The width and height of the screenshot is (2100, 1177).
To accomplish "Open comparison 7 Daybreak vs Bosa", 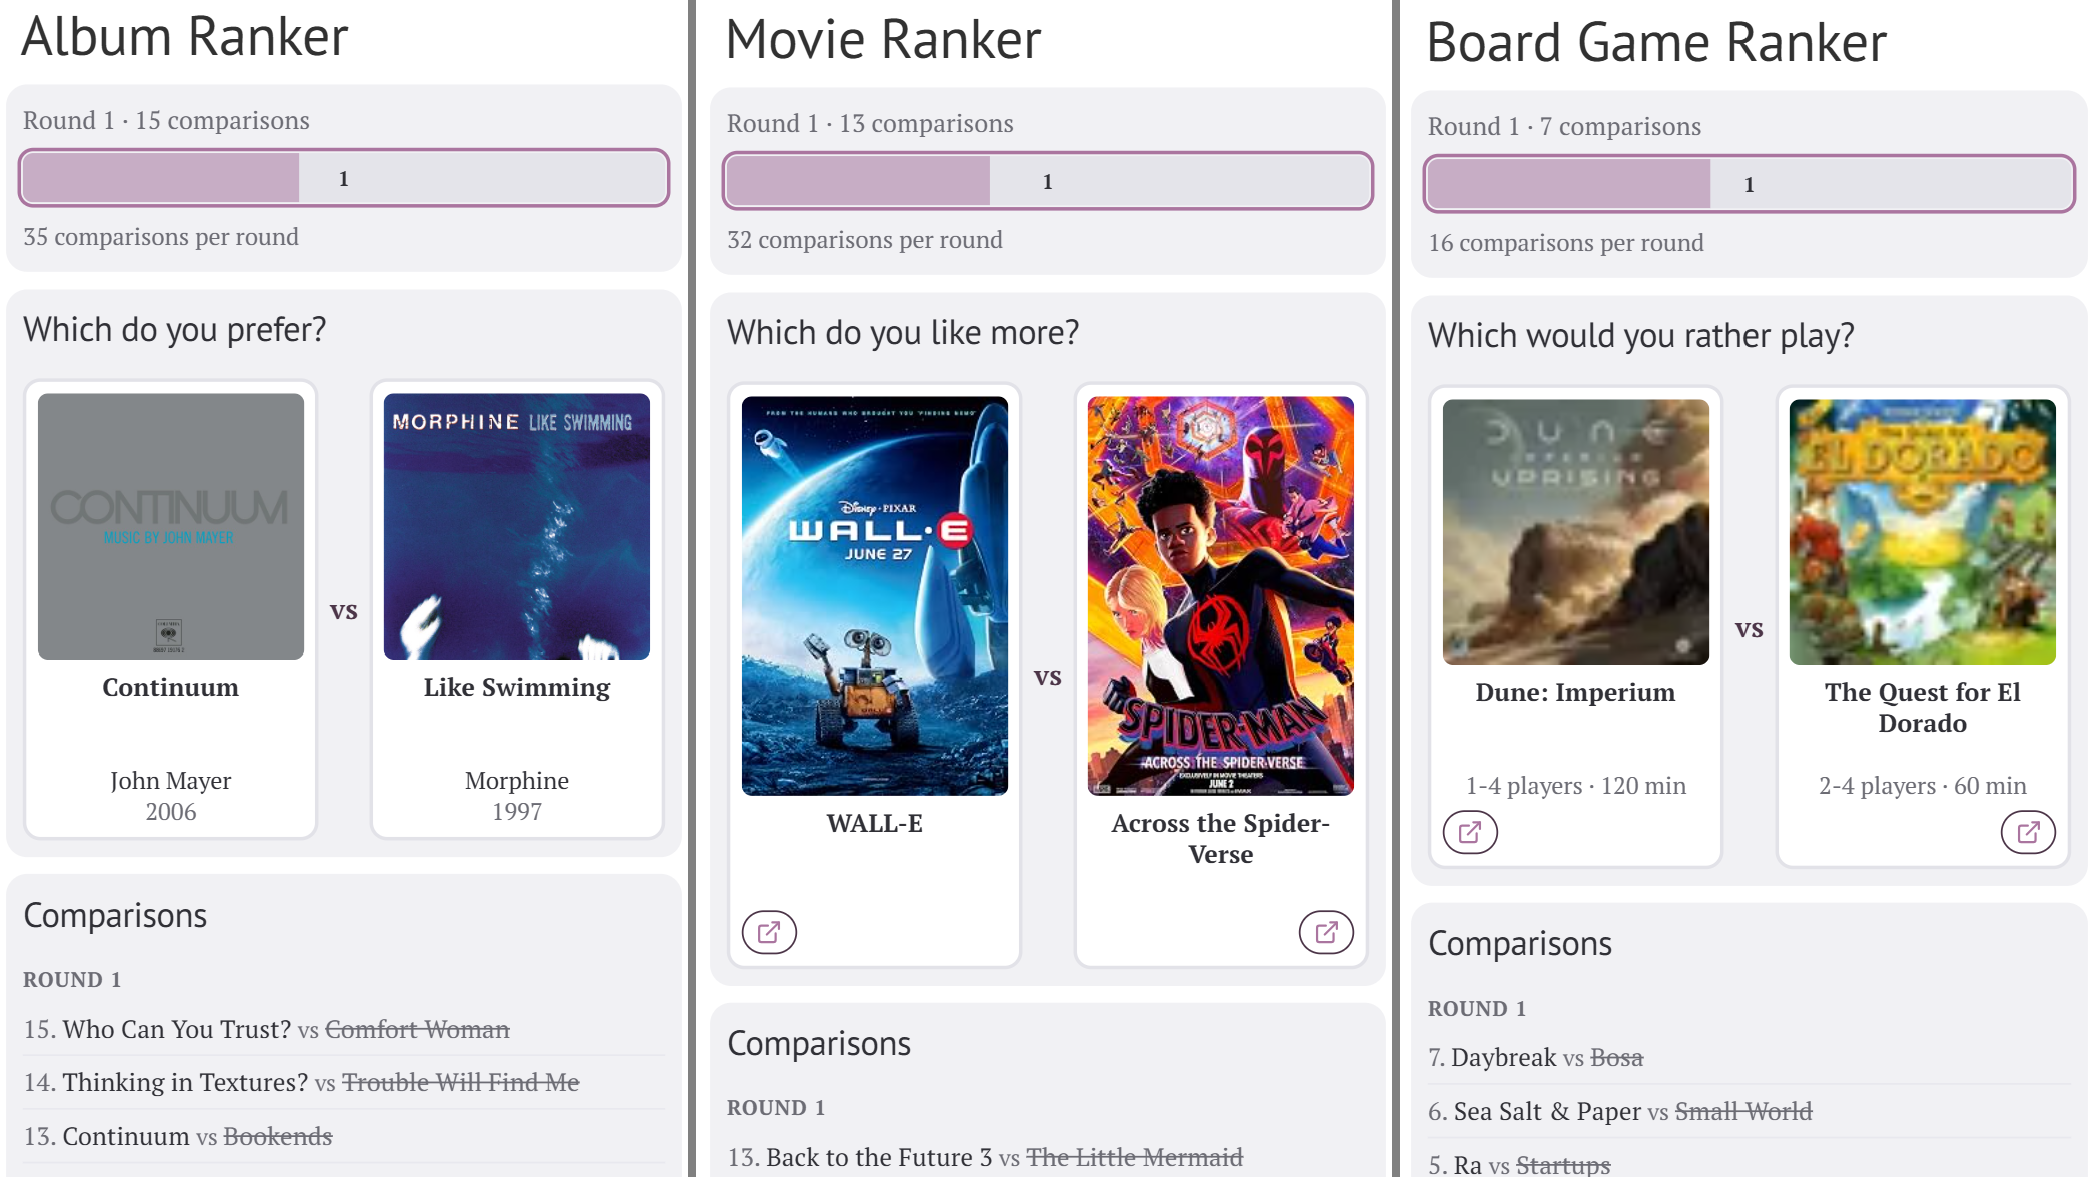I will click(1750, 1057).
